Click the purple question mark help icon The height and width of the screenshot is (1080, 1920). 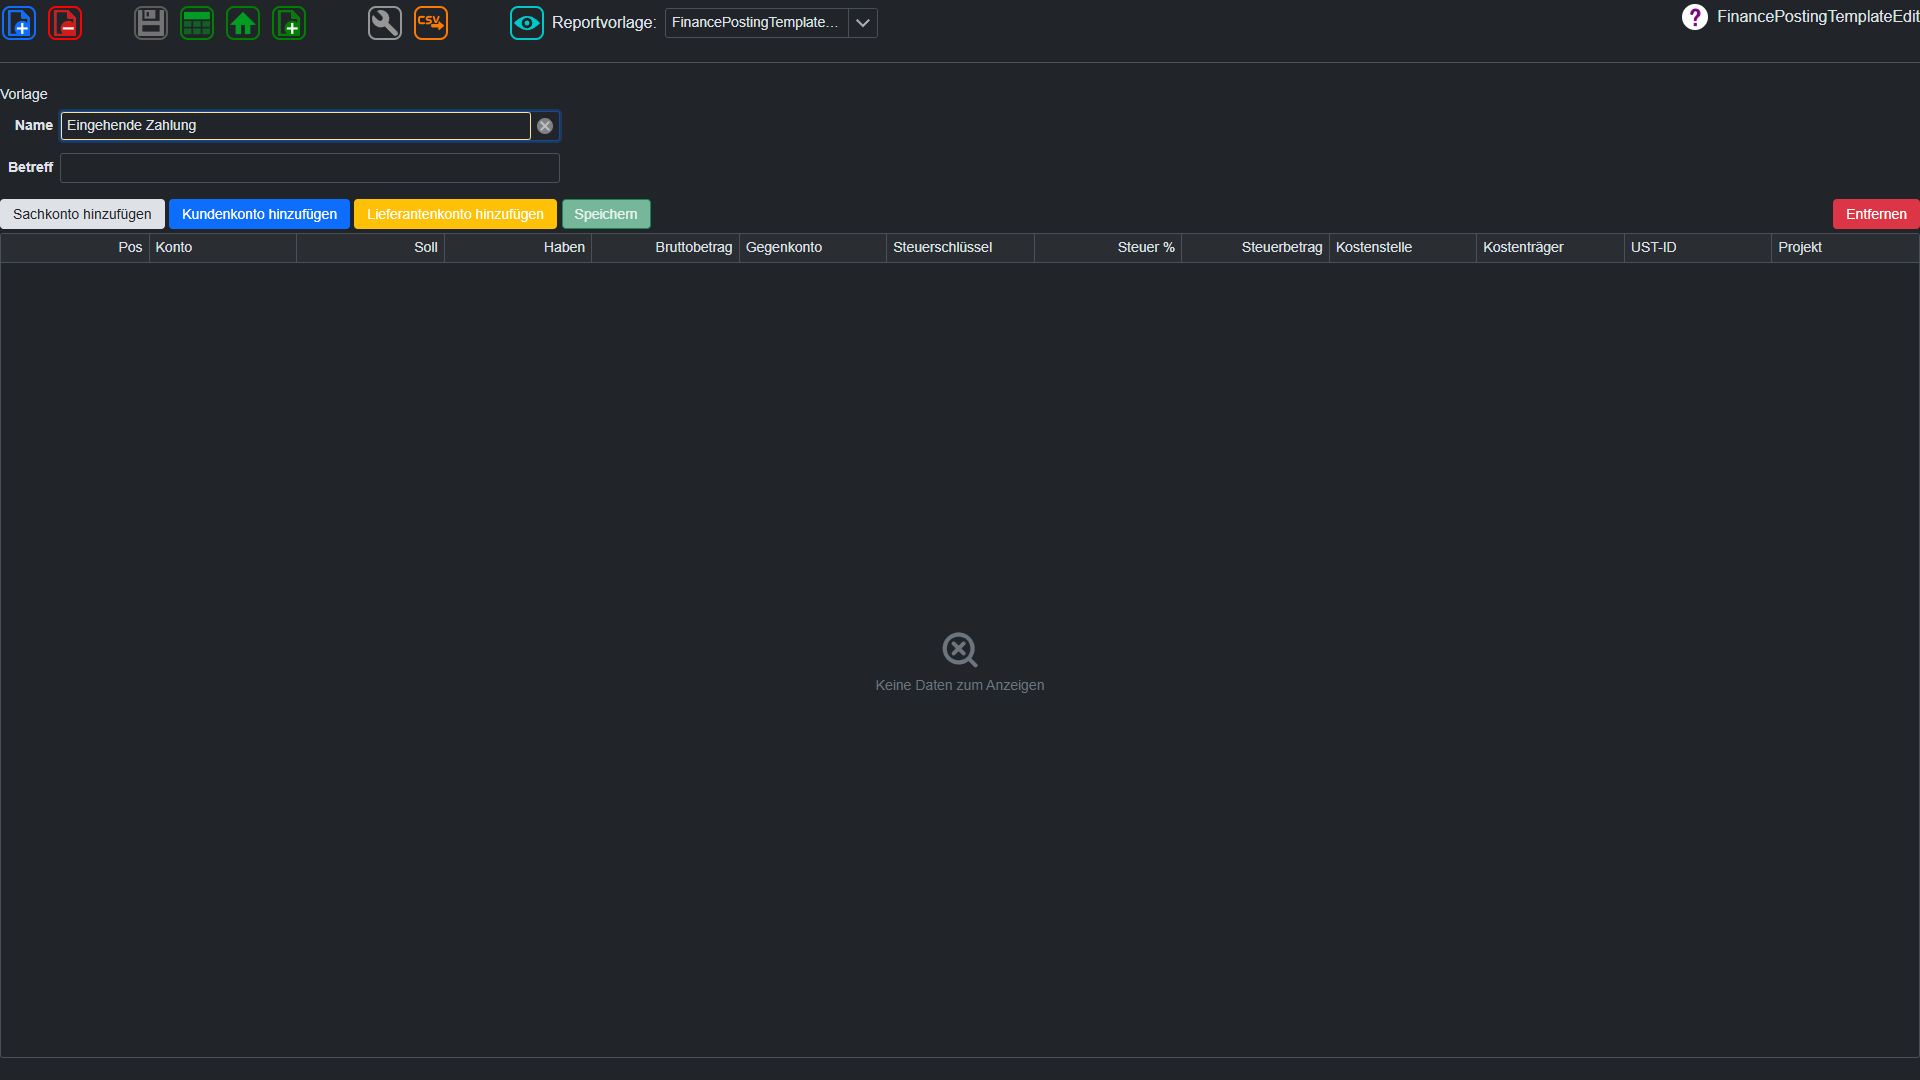[x=1694, y=17]
